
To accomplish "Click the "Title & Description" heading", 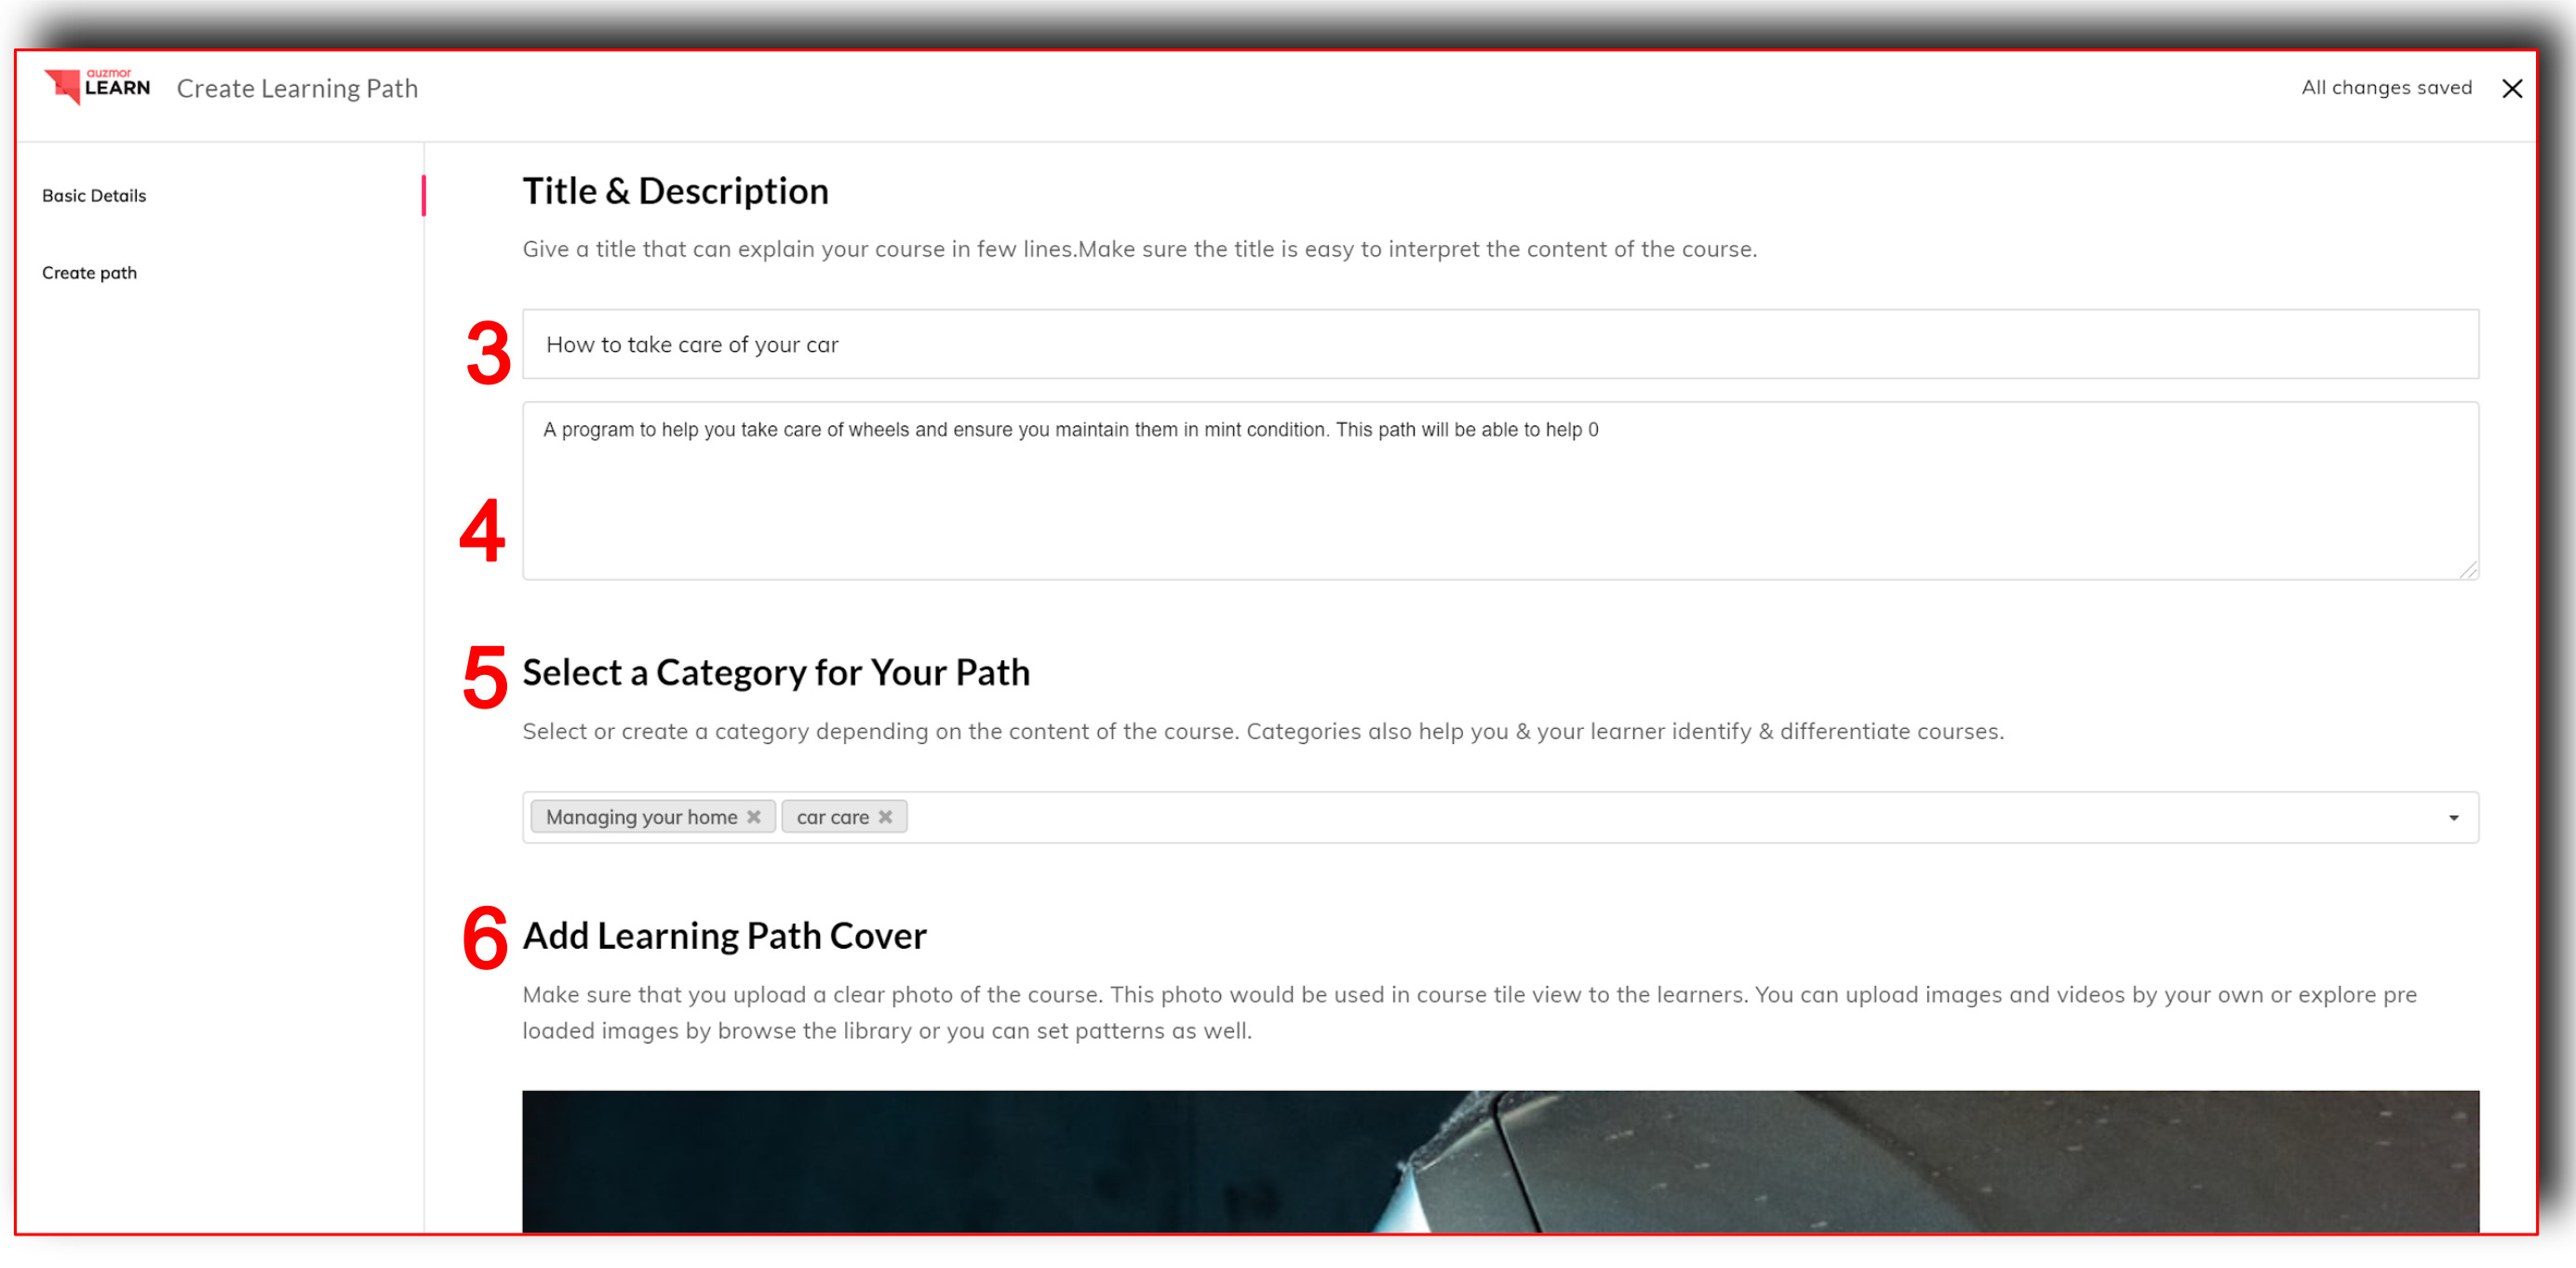I will coord(675,191).
